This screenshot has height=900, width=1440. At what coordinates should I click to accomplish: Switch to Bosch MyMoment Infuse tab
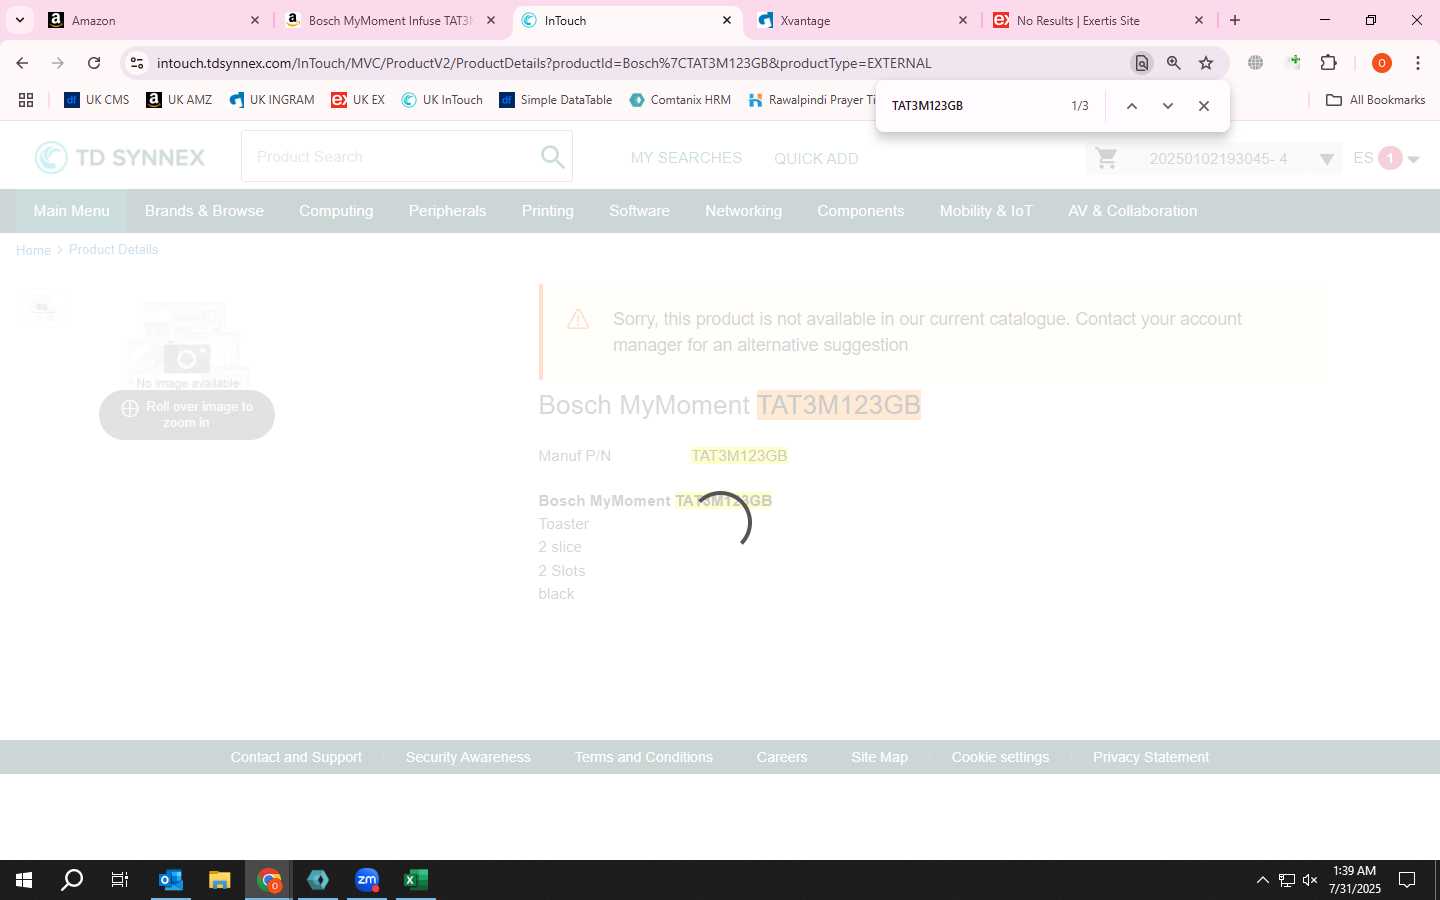pos(389,20)
